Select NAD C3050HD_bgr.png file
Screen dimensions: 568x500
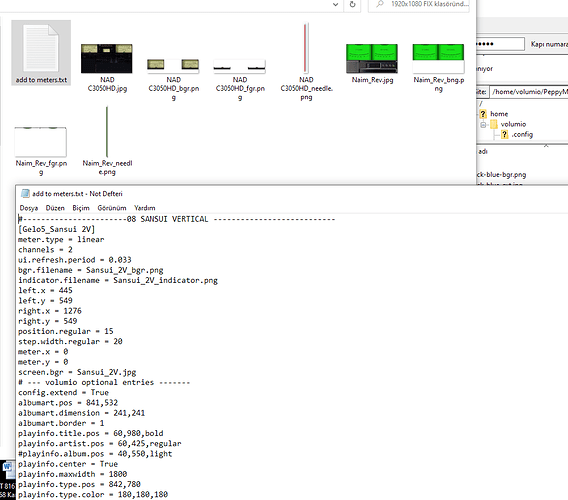[173, 66]
